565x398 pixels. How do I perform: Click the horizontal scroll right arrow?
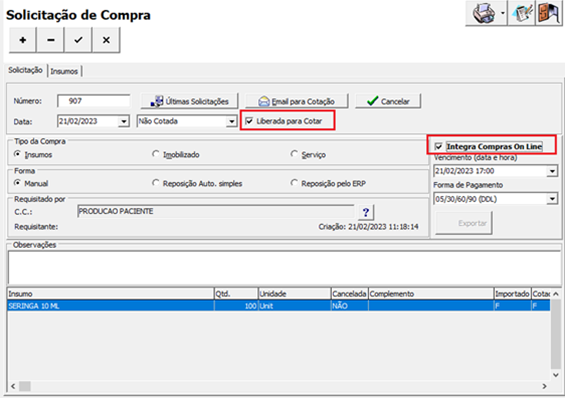click(544, 386)
